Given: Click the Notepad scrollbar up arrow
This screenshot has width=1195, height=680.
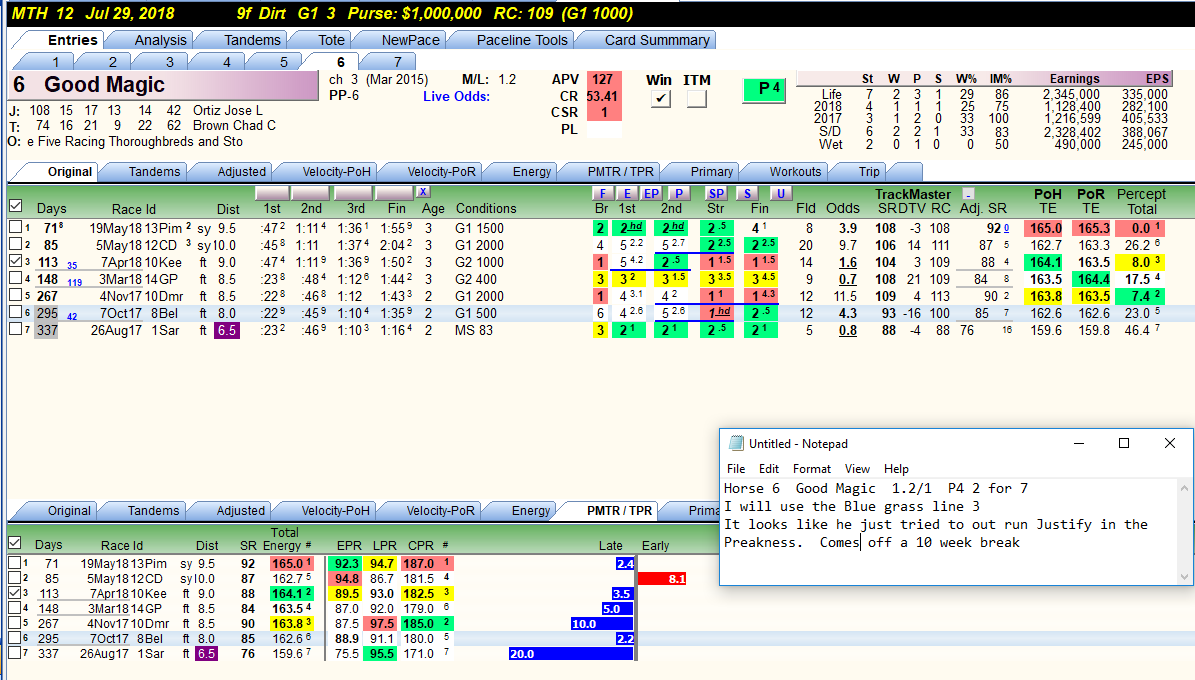Looking at the screenshot, I should point(1184,487).
